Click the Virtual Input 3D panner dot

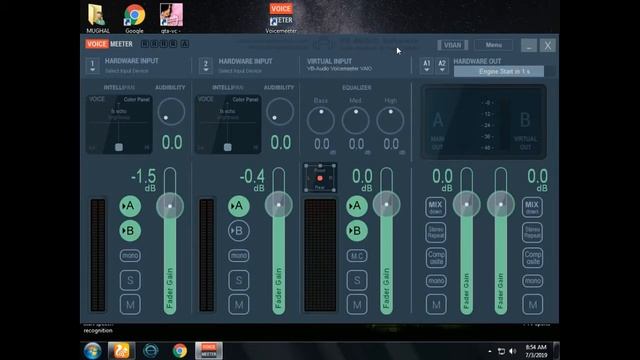(x=320, y=178)
